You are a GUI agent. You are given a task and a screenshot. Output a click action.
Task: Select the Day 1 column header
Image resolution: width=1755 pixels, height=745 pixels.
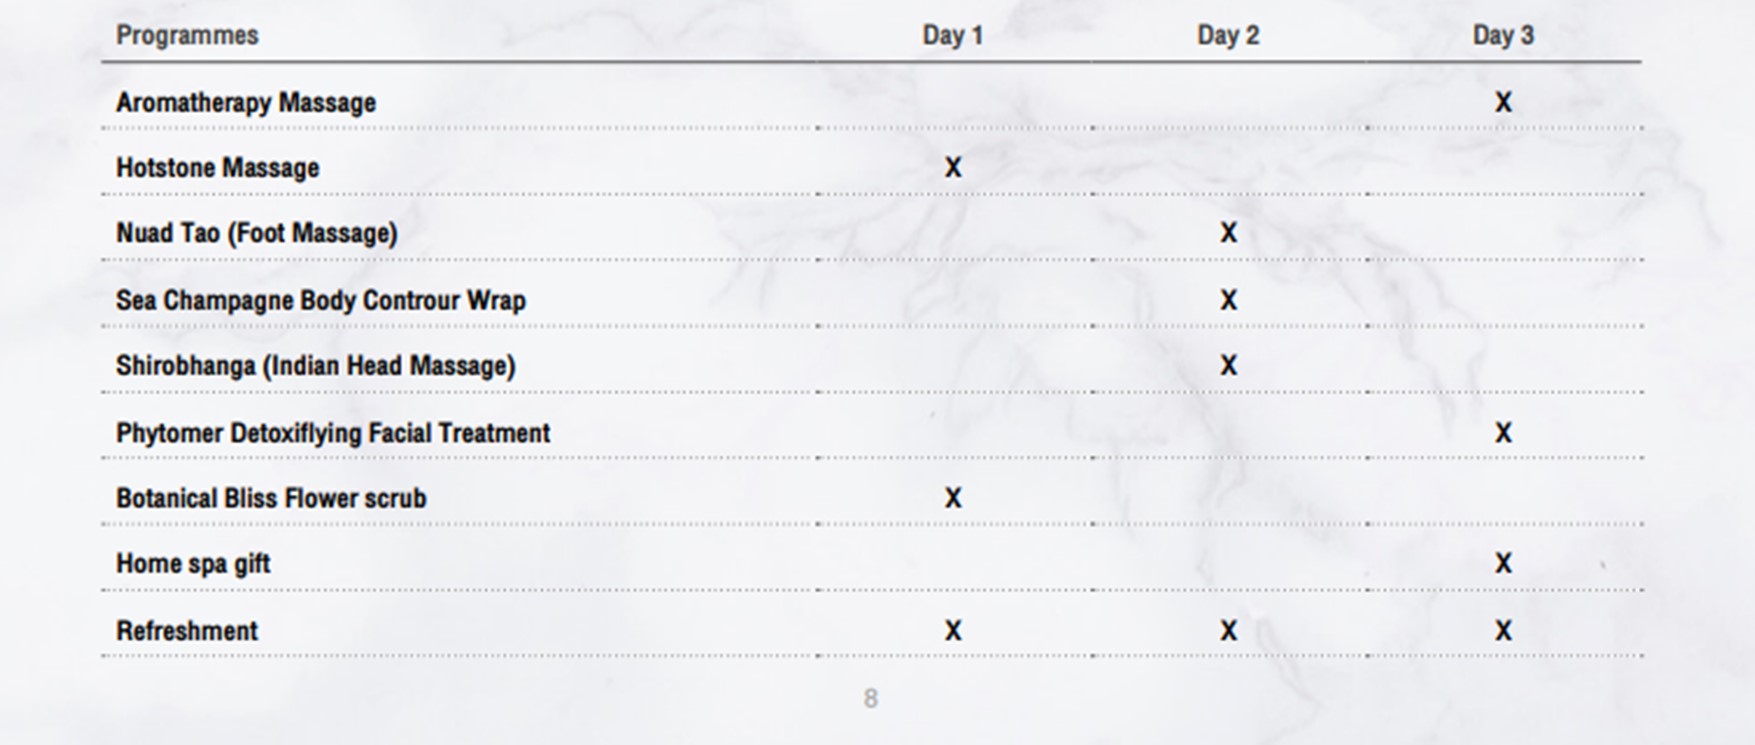(x=952, y=35)
